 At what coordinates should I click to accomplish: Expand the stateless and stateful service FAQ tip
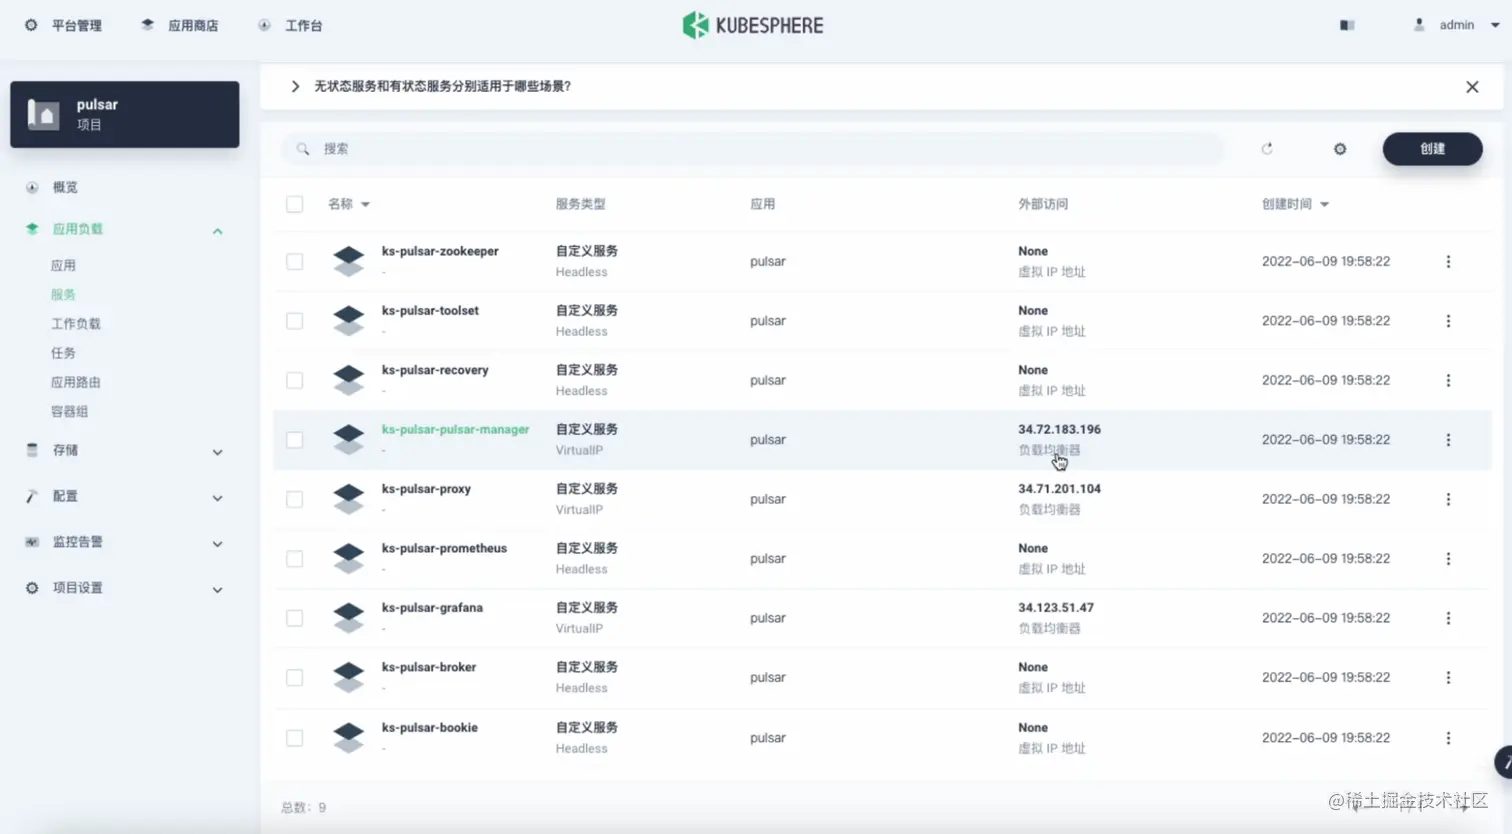point(295,86)
